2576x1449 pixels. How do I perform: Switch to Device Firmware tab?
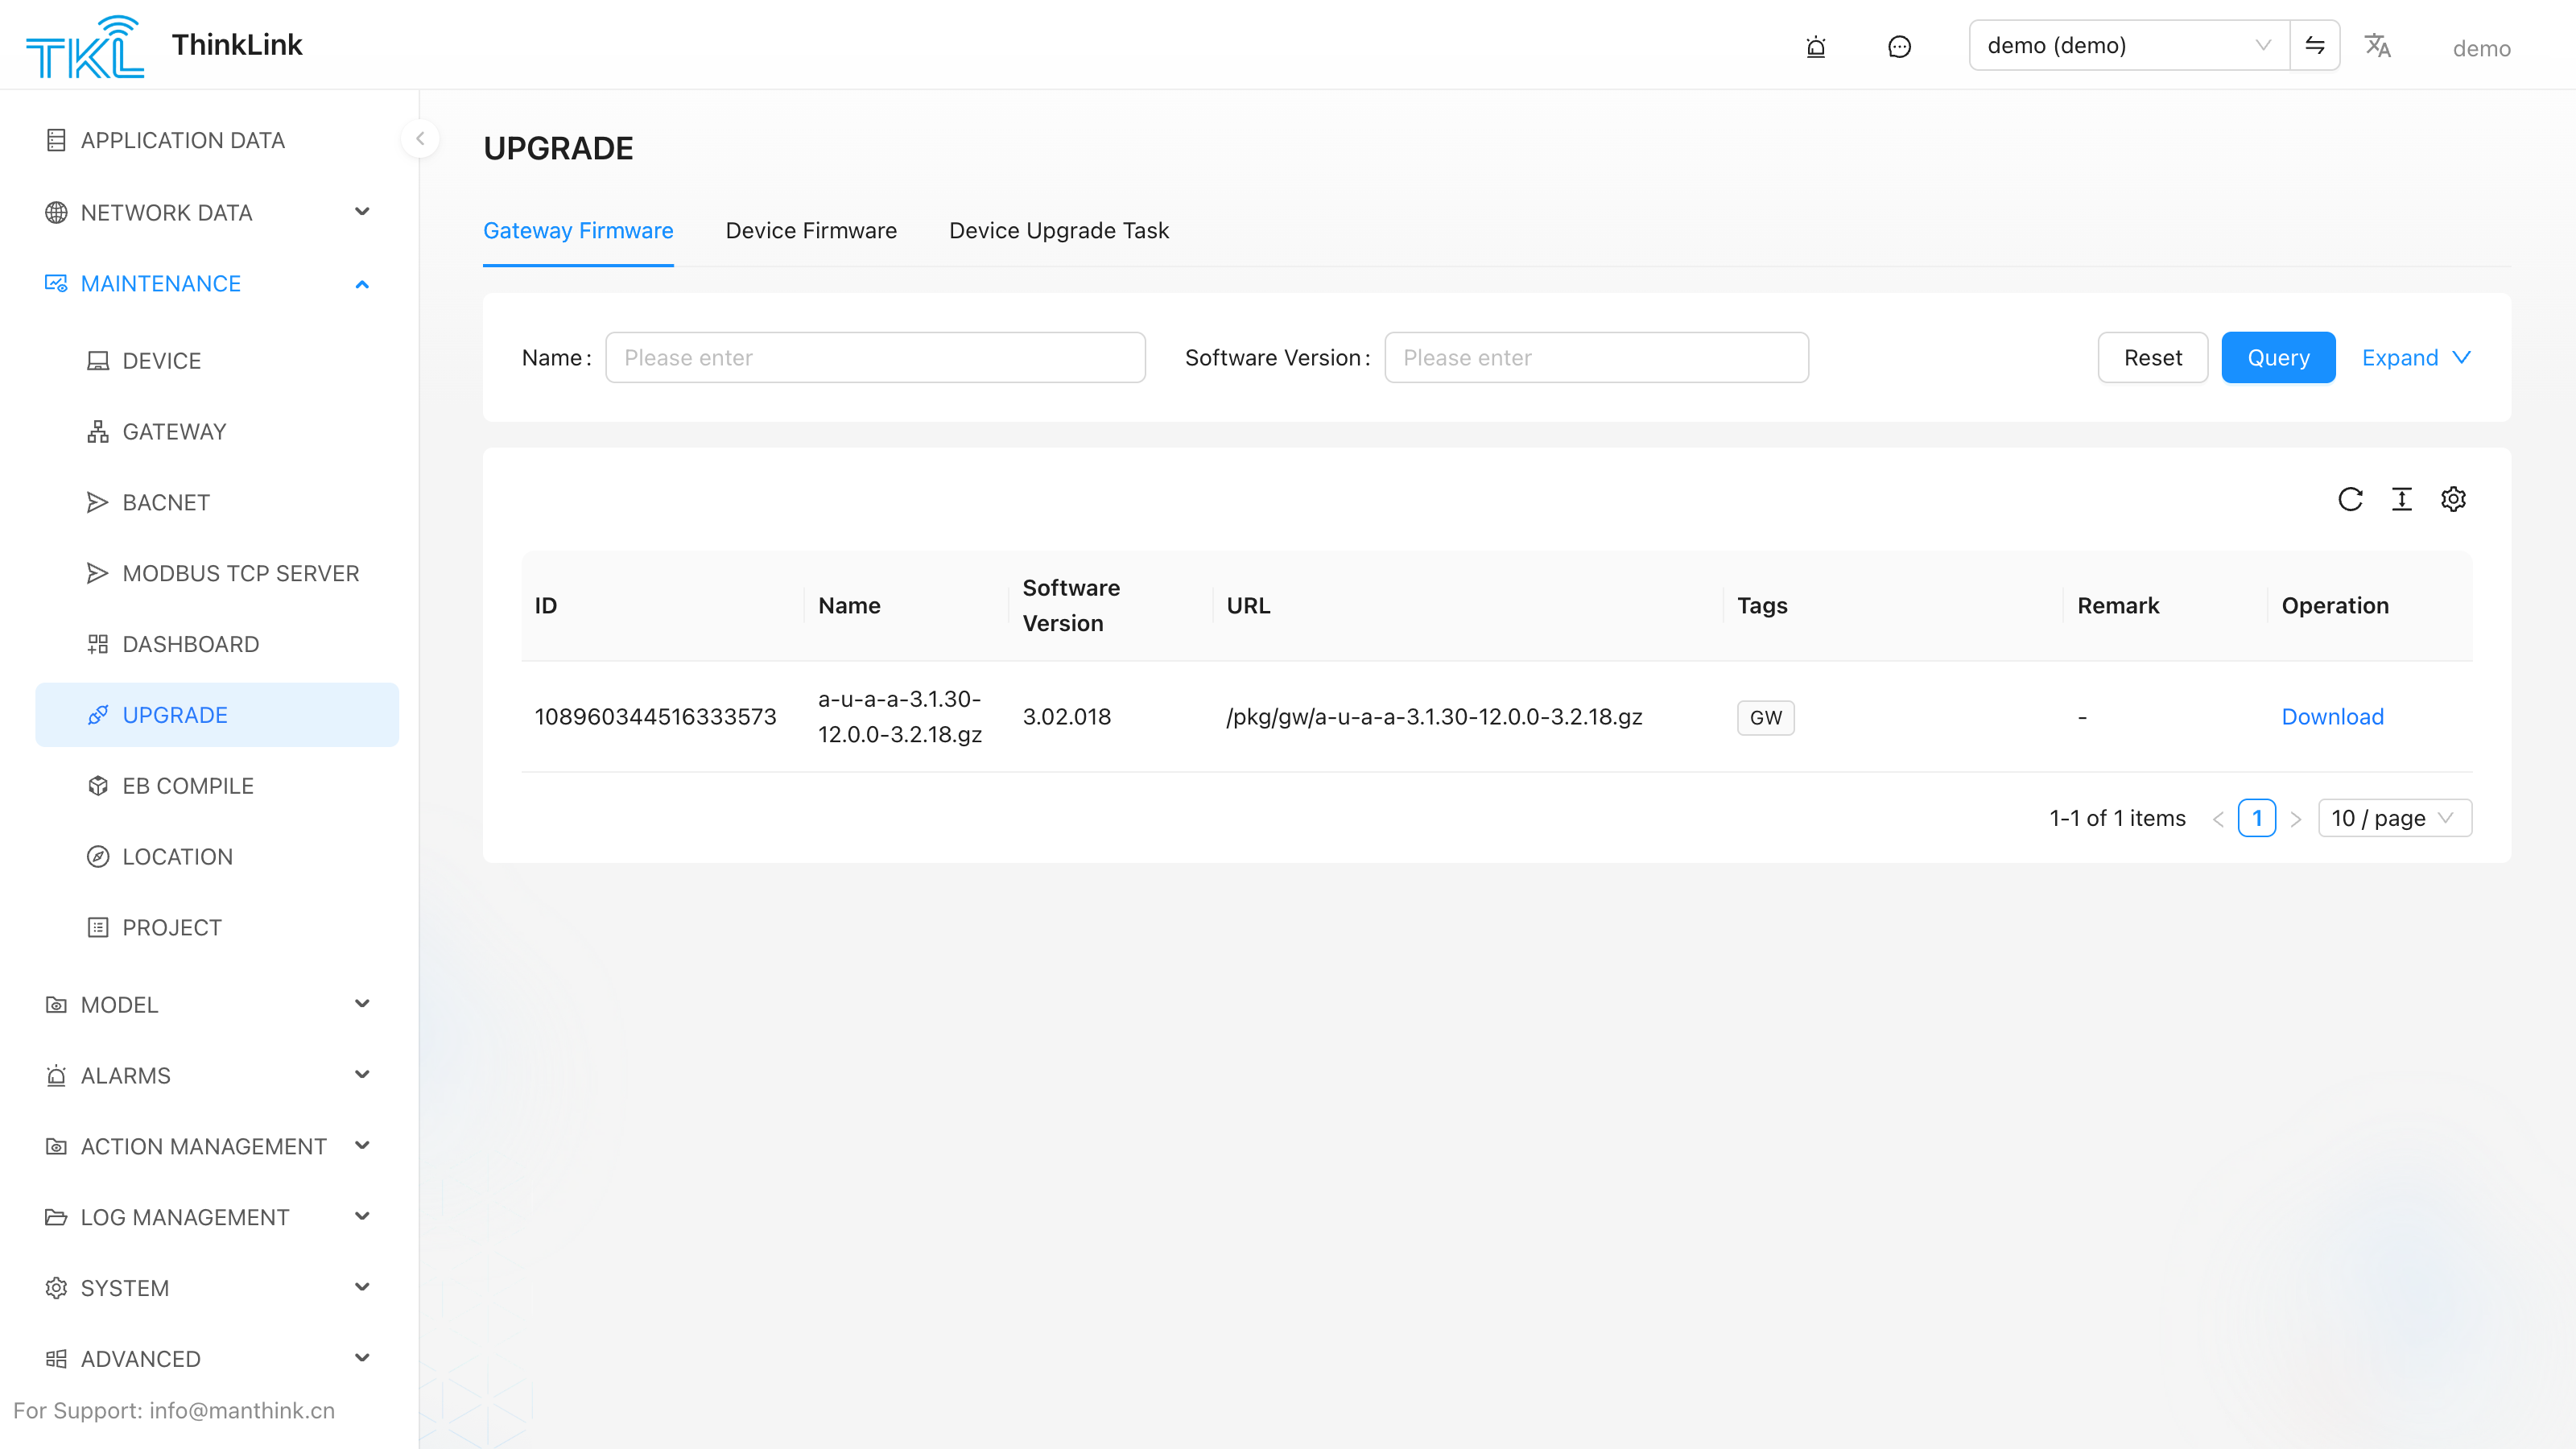pos(811,231)
